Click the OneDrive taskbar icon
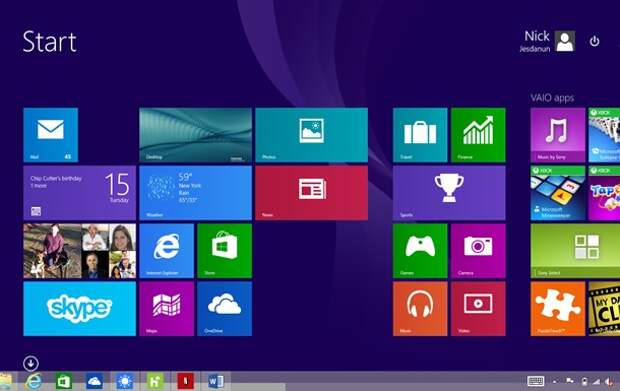Image resolution: width=620 pixels, height=391 pixels. (x=94, y=382)
